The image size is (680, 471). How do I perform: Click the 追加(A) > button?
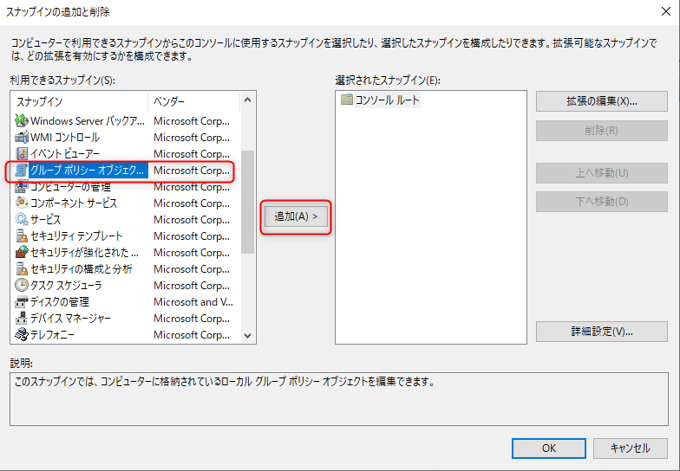[296, 216]
